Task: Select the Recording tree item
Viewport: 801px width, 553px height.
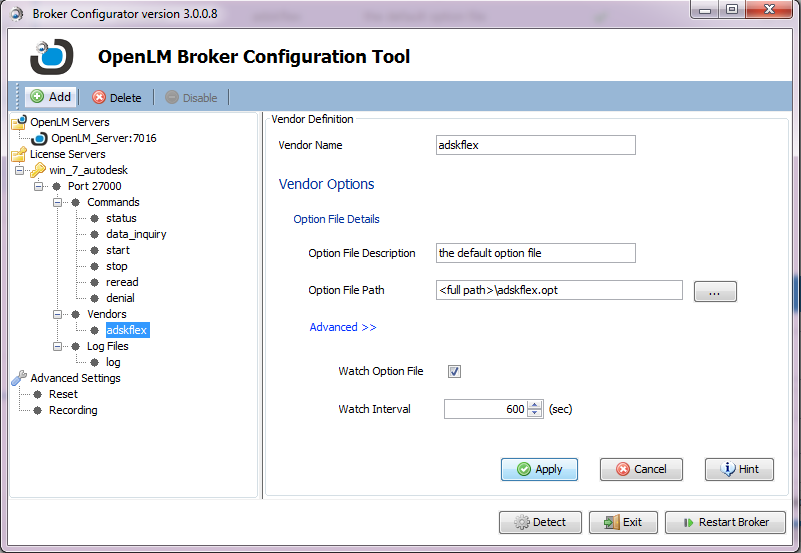Action: (73, 410)
